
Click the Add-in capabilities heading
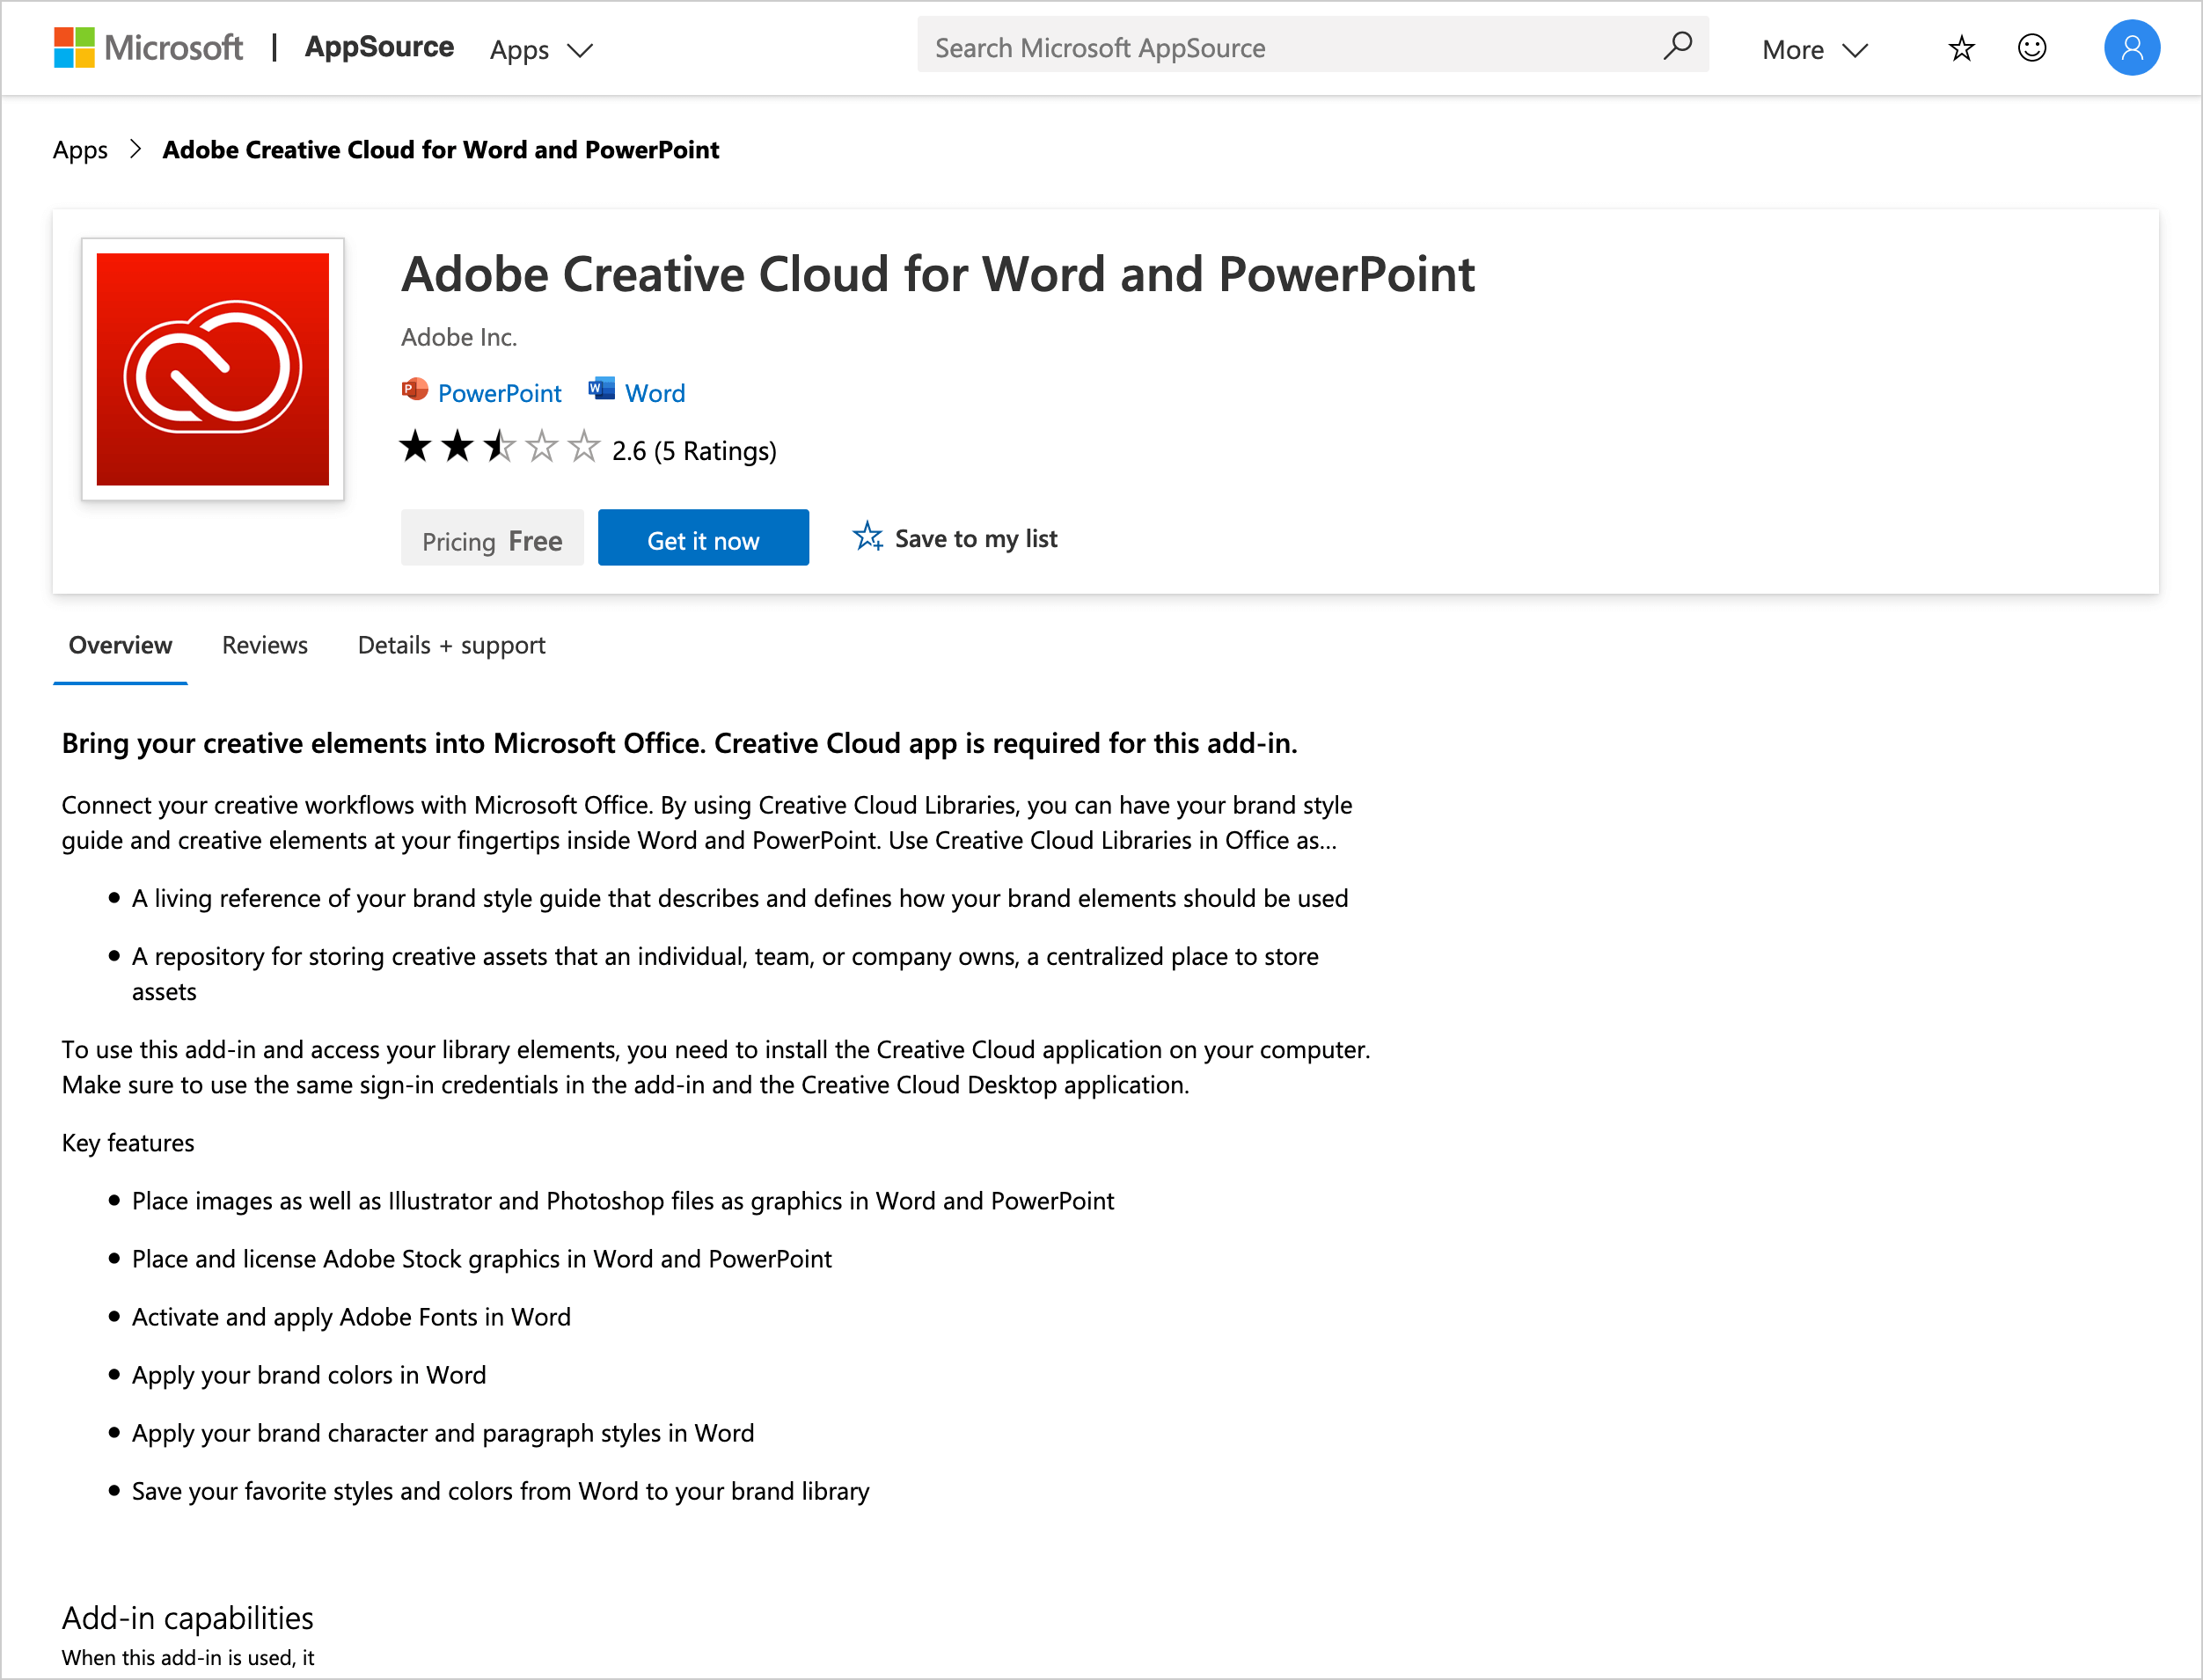click(188, 1618)
